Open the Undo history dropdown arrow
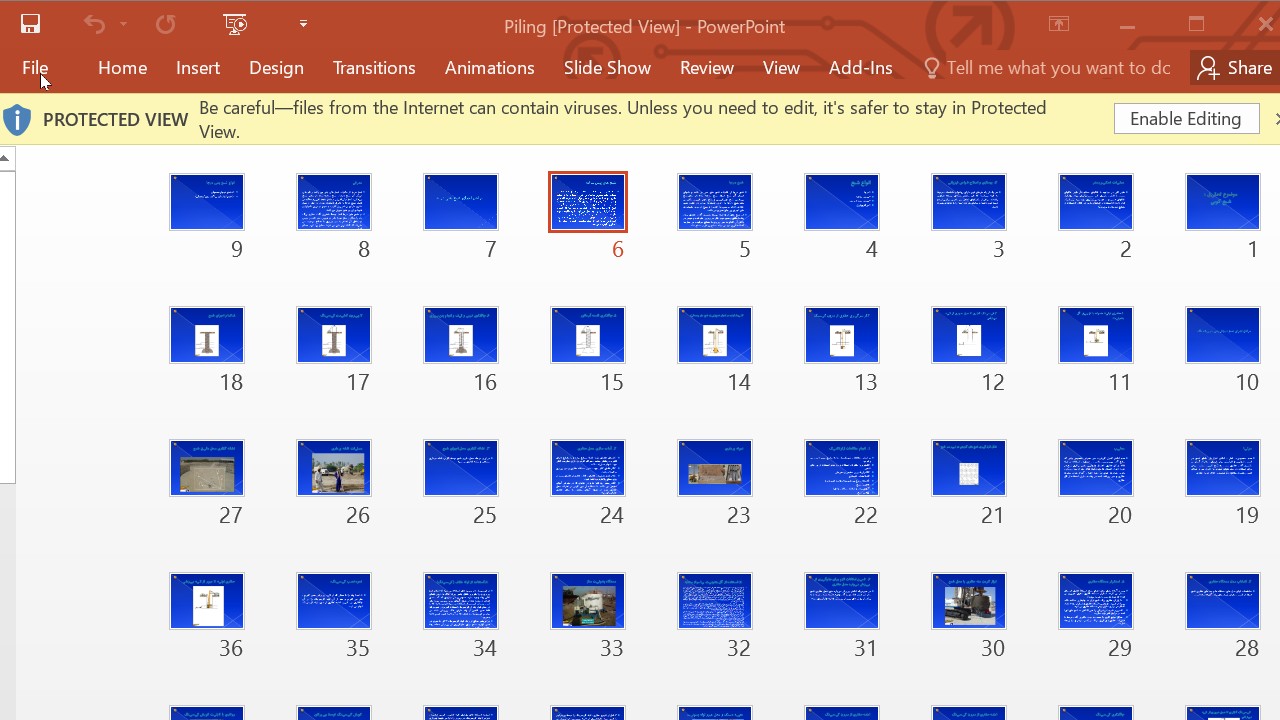The height and width of the screenshot is (720, 1280). tap(123, 25)
